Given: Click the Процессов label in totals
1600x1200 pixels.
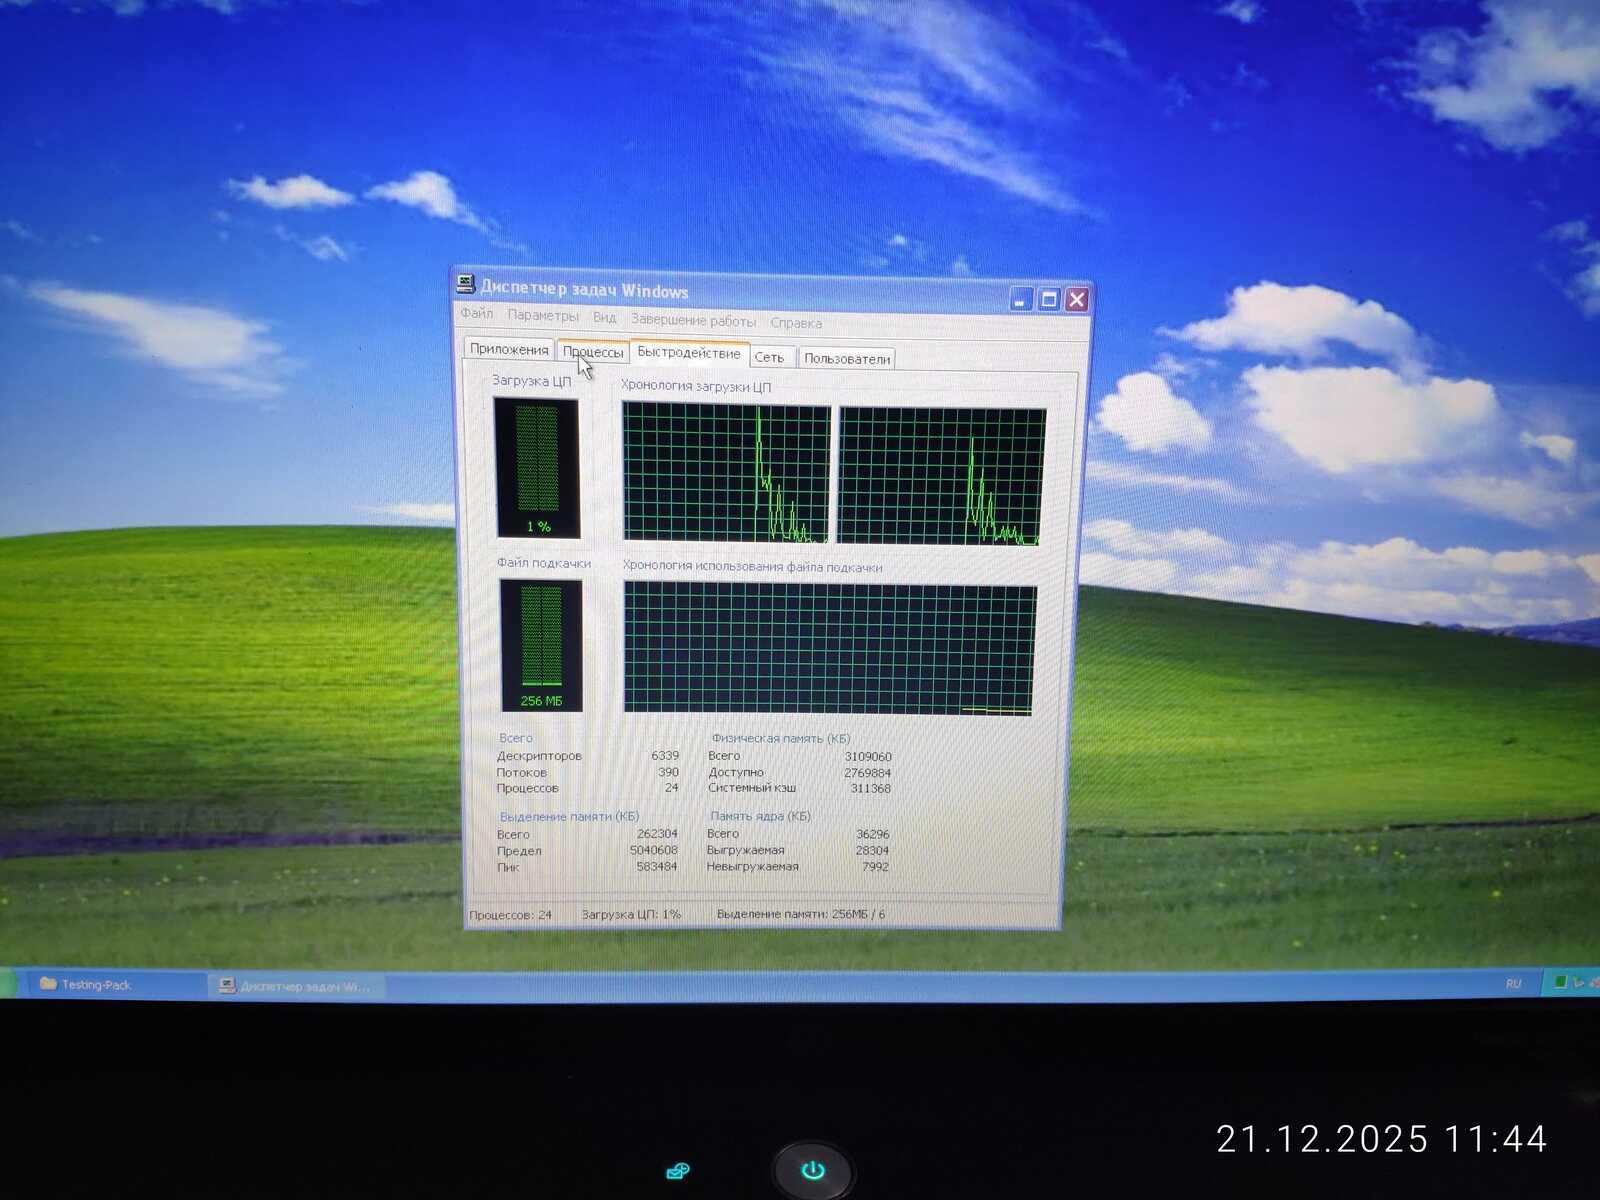Looking at the screenshot, I should coord(527,788).
